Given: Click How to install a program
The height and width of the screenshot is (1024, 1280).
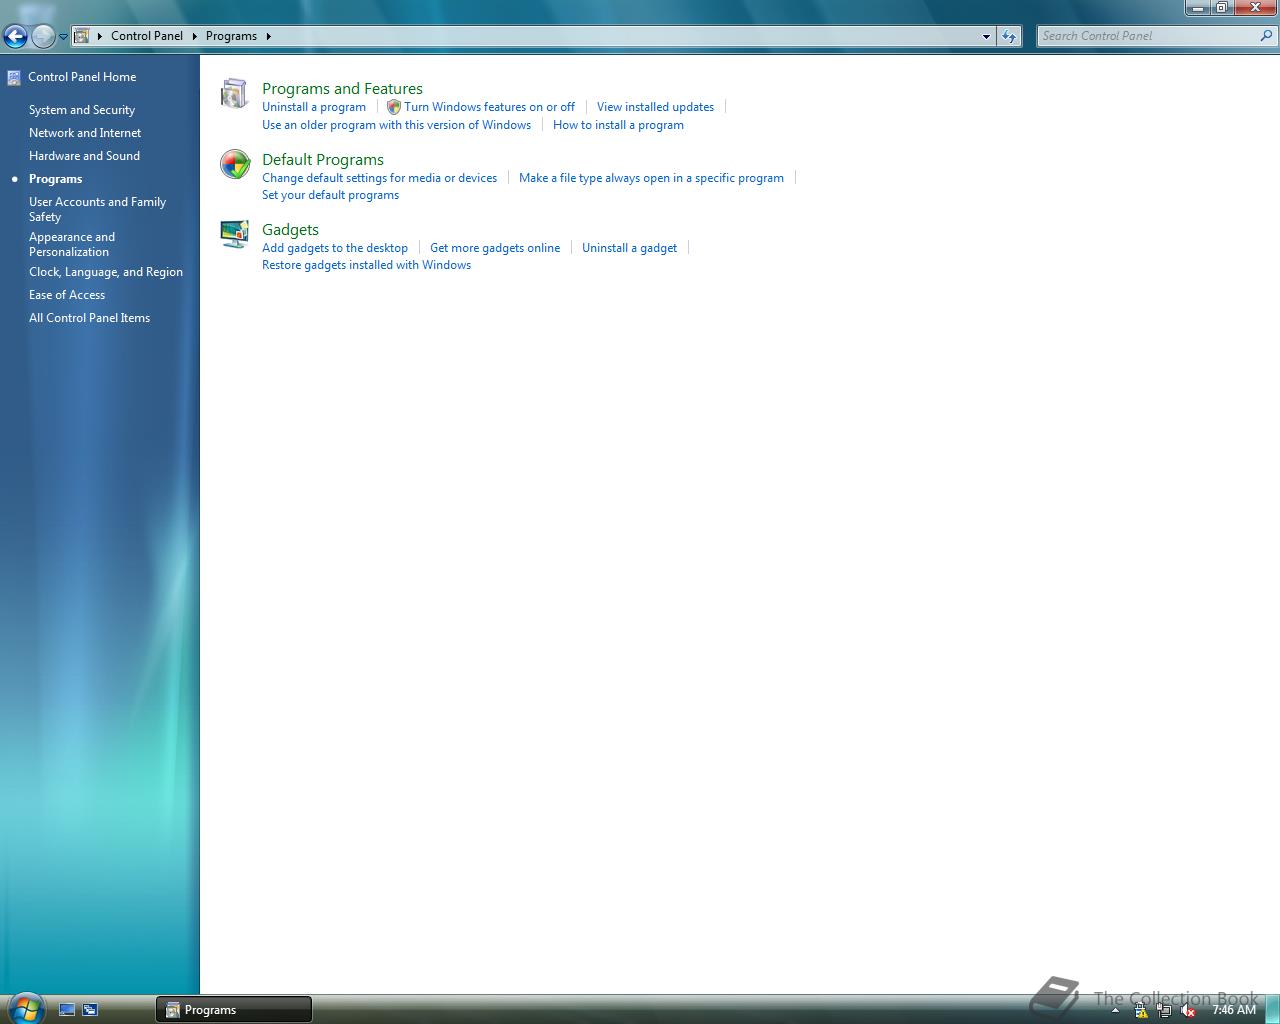Looking at the screenshot, I should coord(618,125).
